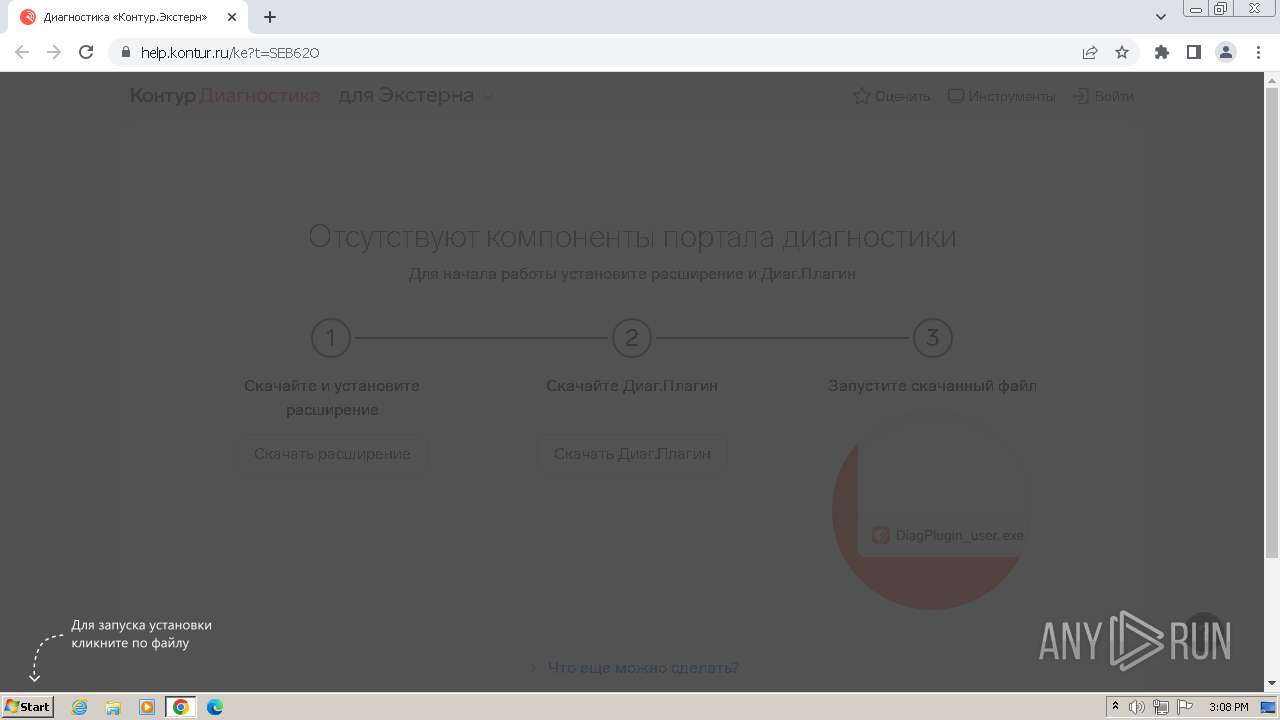Viewport: 1280px width, 720px height.
Task: Show hidden system tray icons
Action: pyautogui.click(x=1115, y=707)
